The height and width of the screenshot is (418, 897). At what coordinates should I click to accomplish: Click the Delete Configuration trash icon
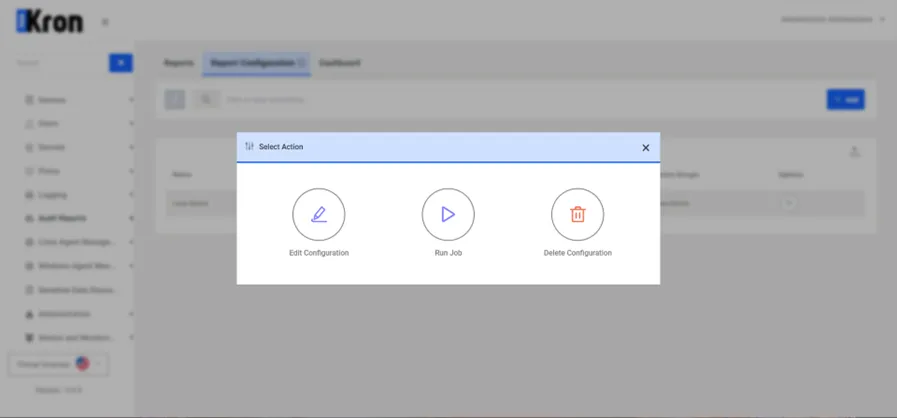[577, 214]
